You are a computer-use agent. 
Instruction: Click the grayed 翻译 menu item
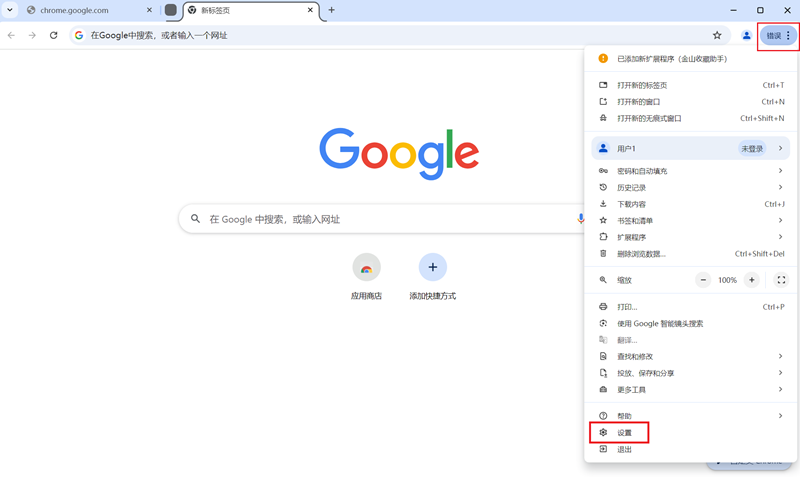coord(691,340)
